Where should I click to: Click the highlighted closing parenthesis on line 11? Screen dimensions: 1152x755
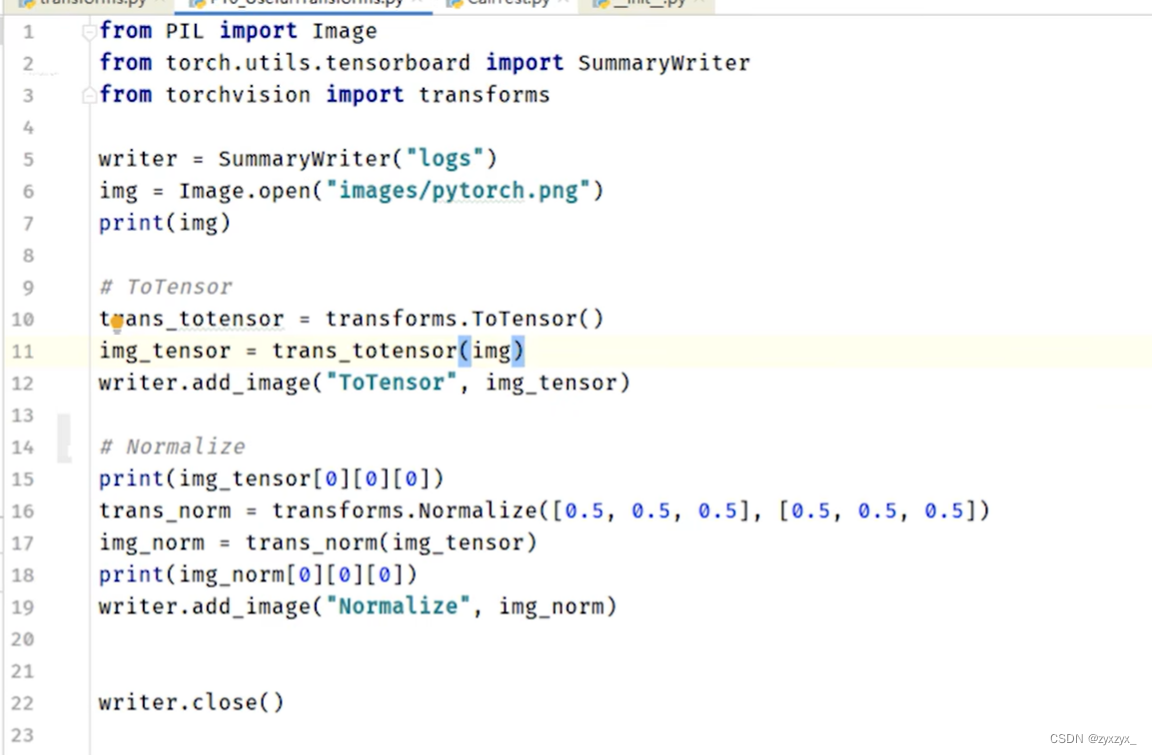(x=518, y=351)
